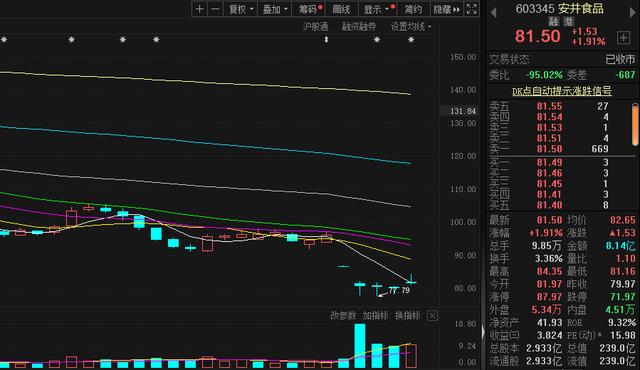The height and width of the screenshot is (370, 640).
Task: Click the fourth star event marker
Action: tap(156, 40)
